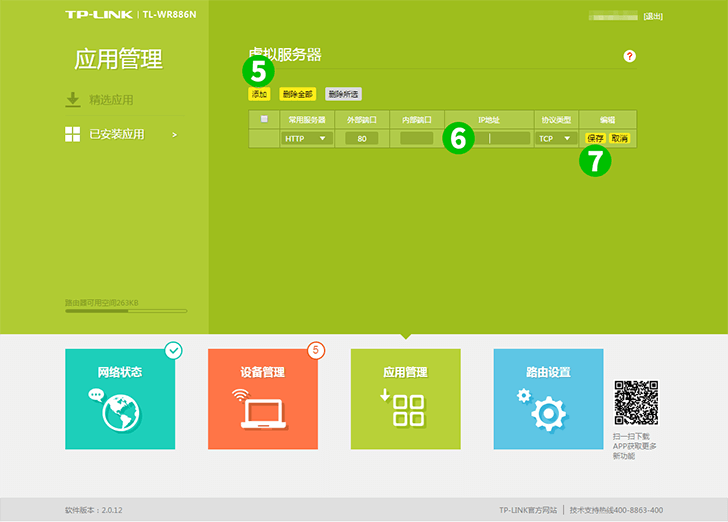Click the TL-WR886N model text
The height and width of the screenshot is (522, 728).
tap(169, 15)
